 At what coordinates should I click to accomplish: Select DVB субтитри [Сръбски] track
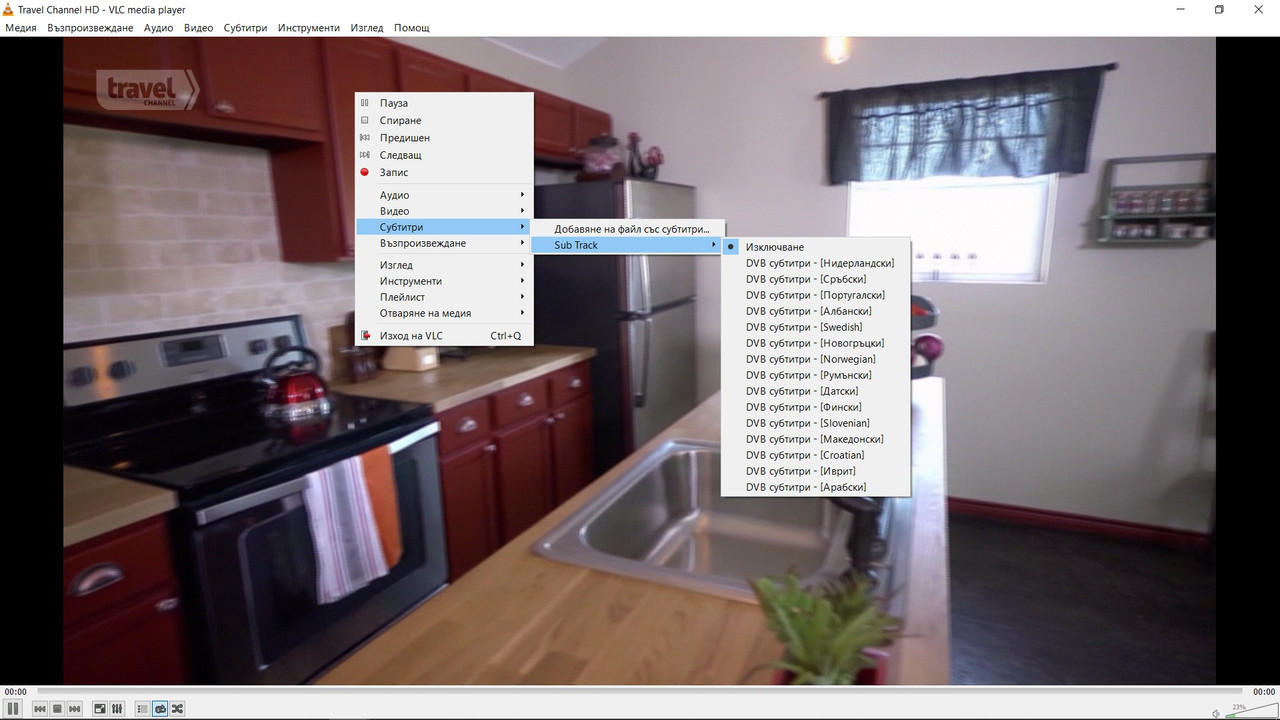pos(816,279)
